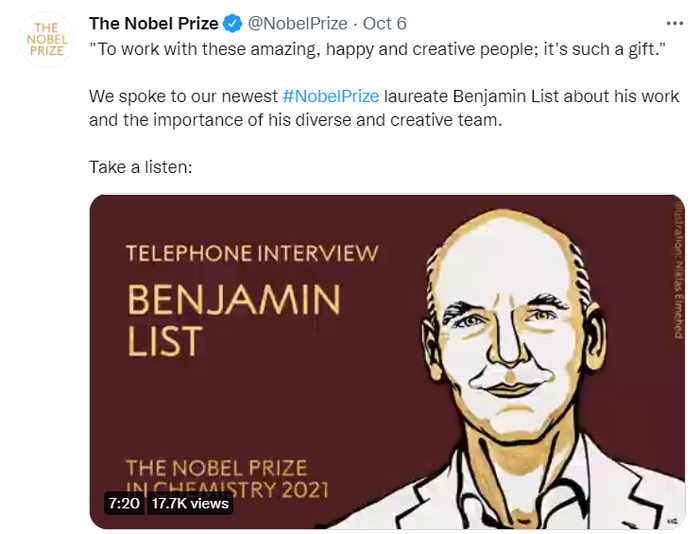Click the 17.7K views counter
This screenshot has width=700, height=534.
(189, 503)
